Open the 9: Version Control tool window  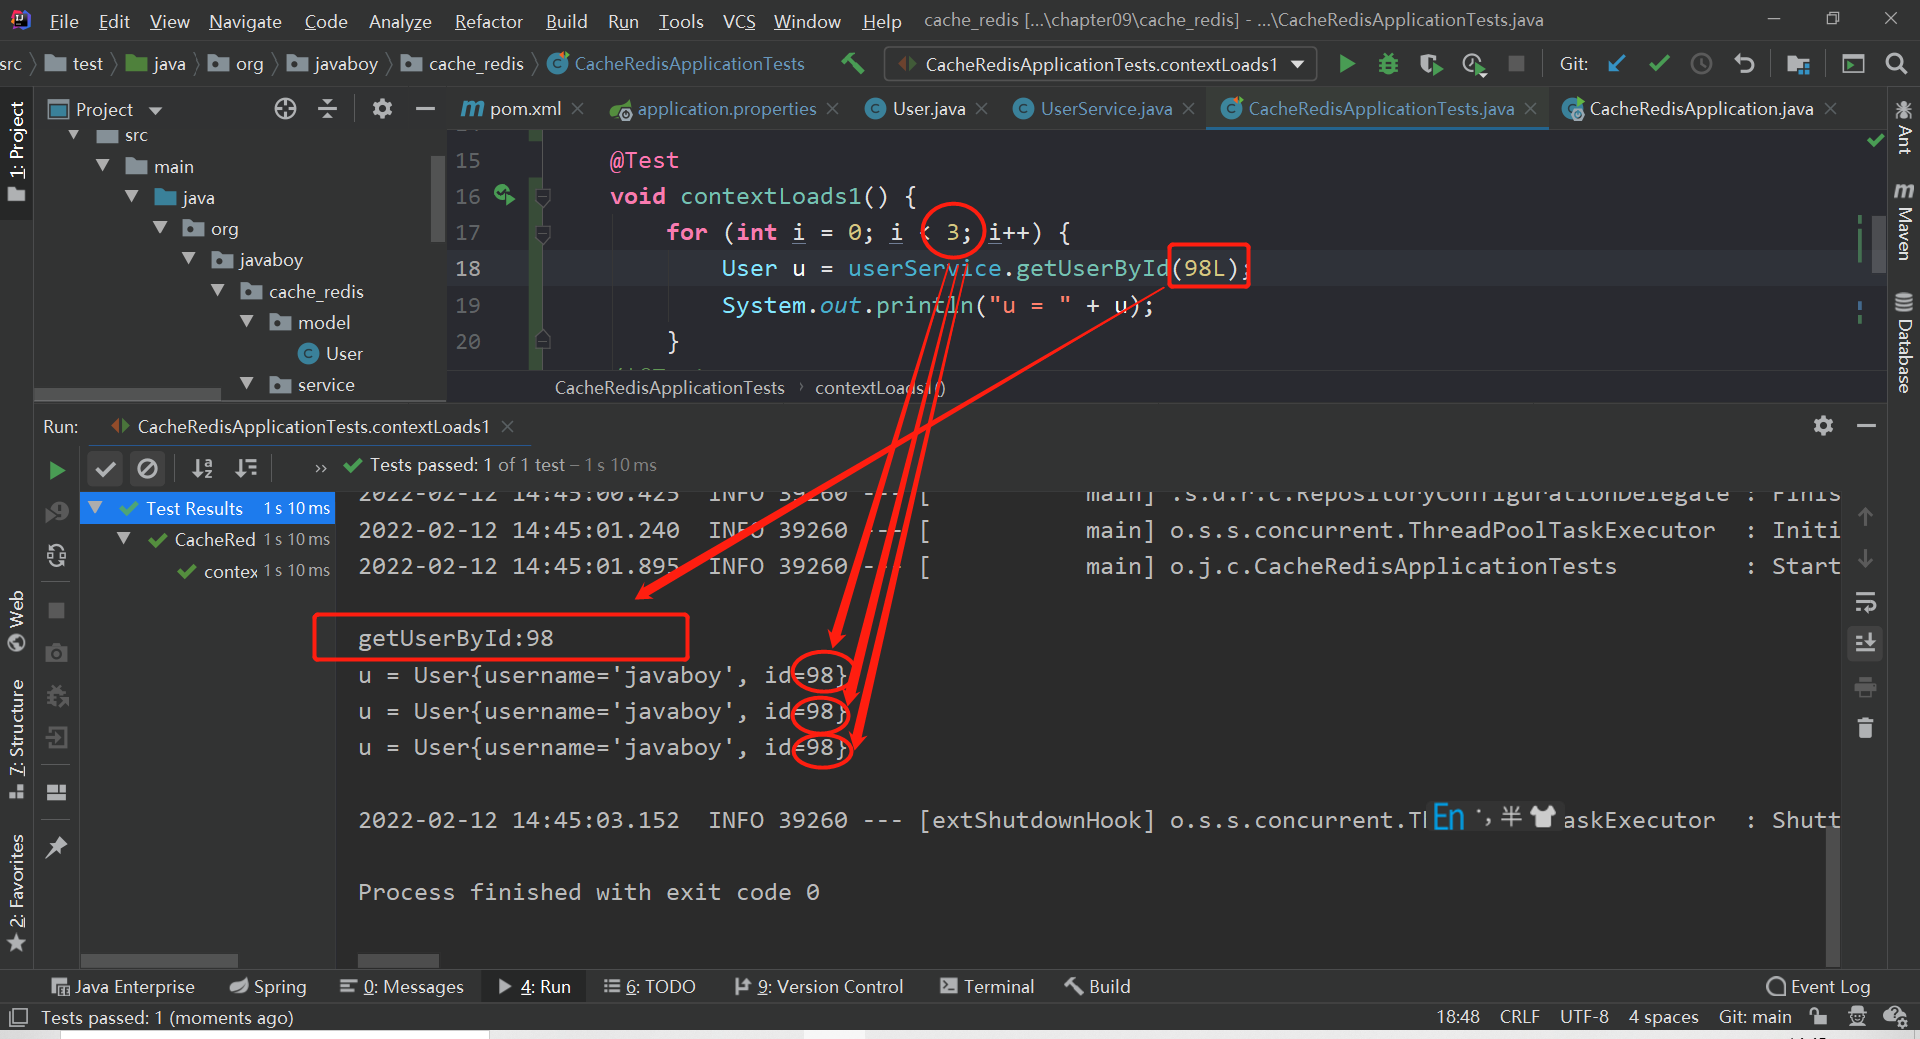pyautogui.click(x=818, y=986)
